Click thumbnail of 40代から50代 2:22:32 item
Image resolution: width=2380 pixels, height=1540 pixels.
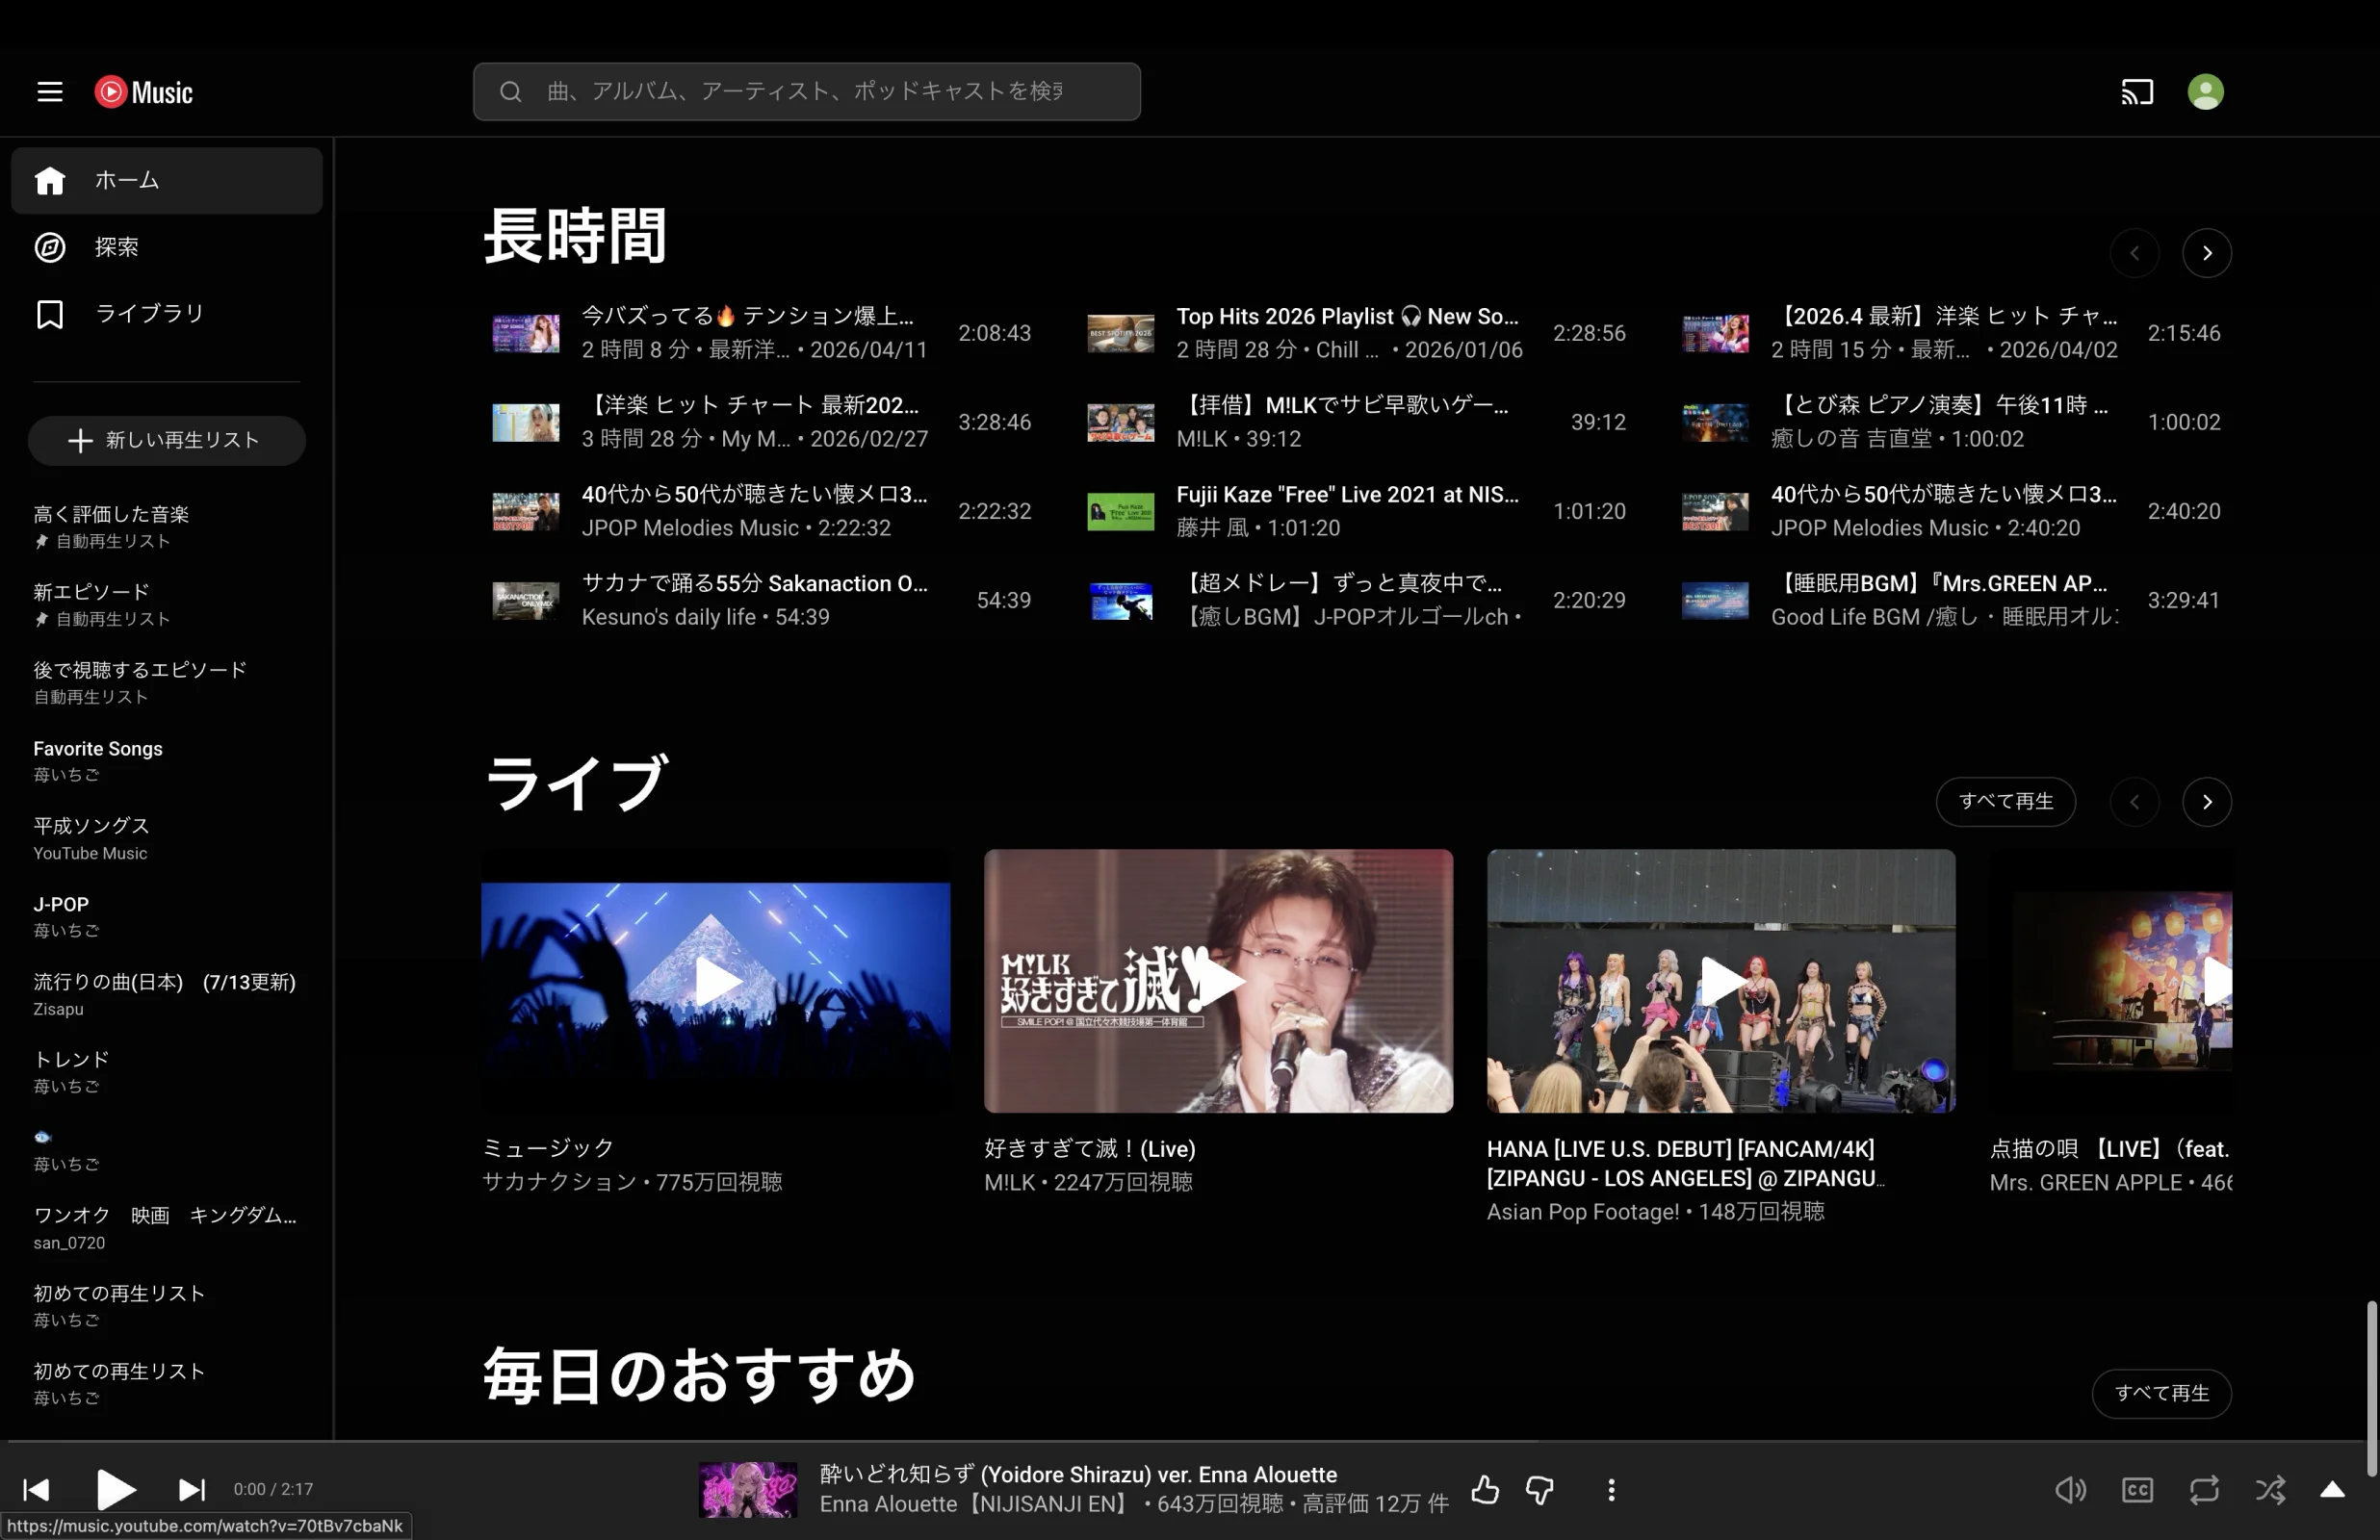pyautogui.click(x=526, y=511)
